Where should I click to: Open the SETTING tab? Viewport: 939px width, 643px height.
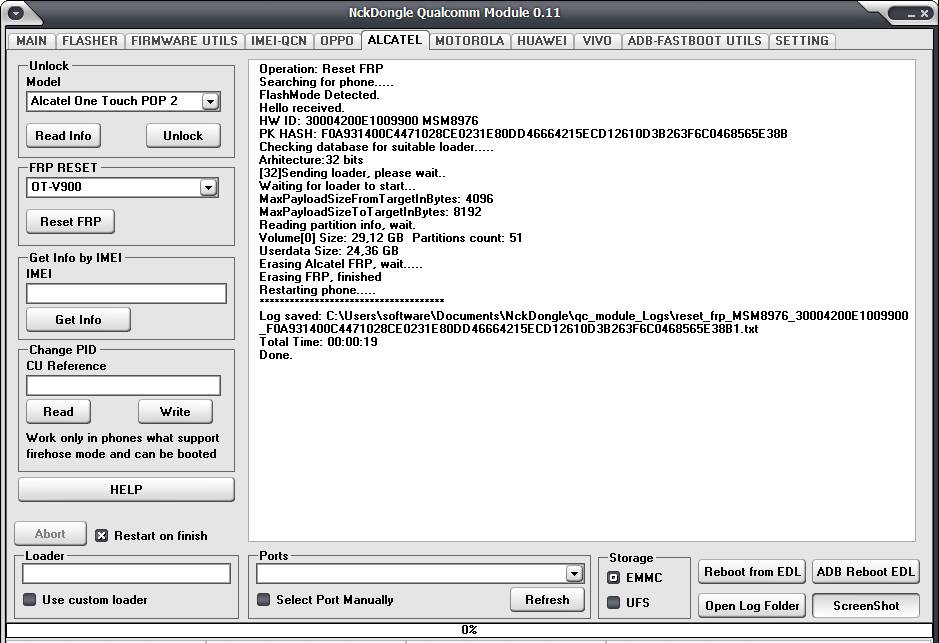click(802, 41)
